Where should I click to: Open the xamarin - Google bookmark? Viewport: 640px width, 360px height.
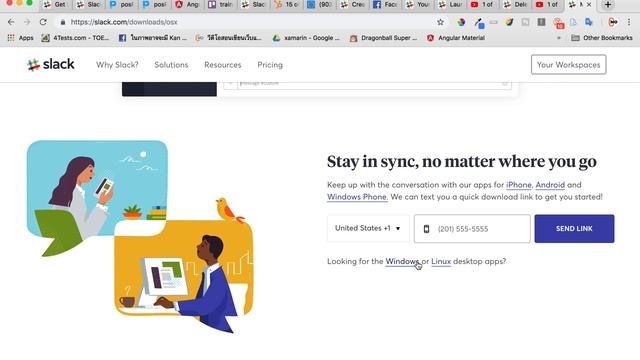click(x=307, y=38)
